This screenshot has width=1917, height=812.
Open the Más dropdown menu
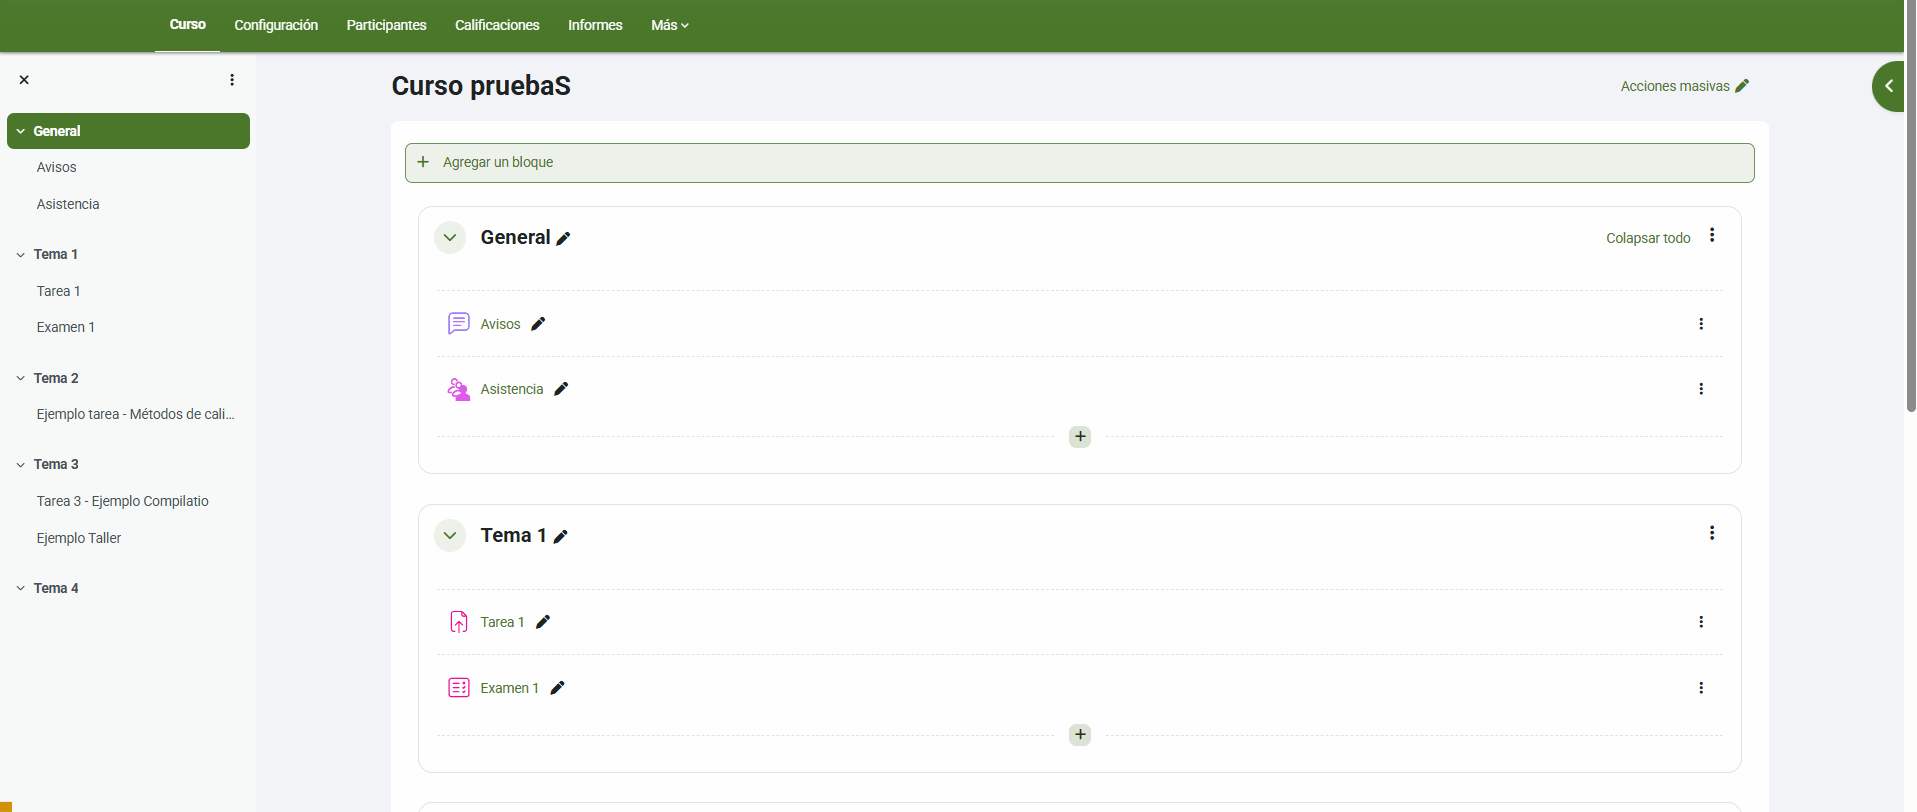(669, 25)
